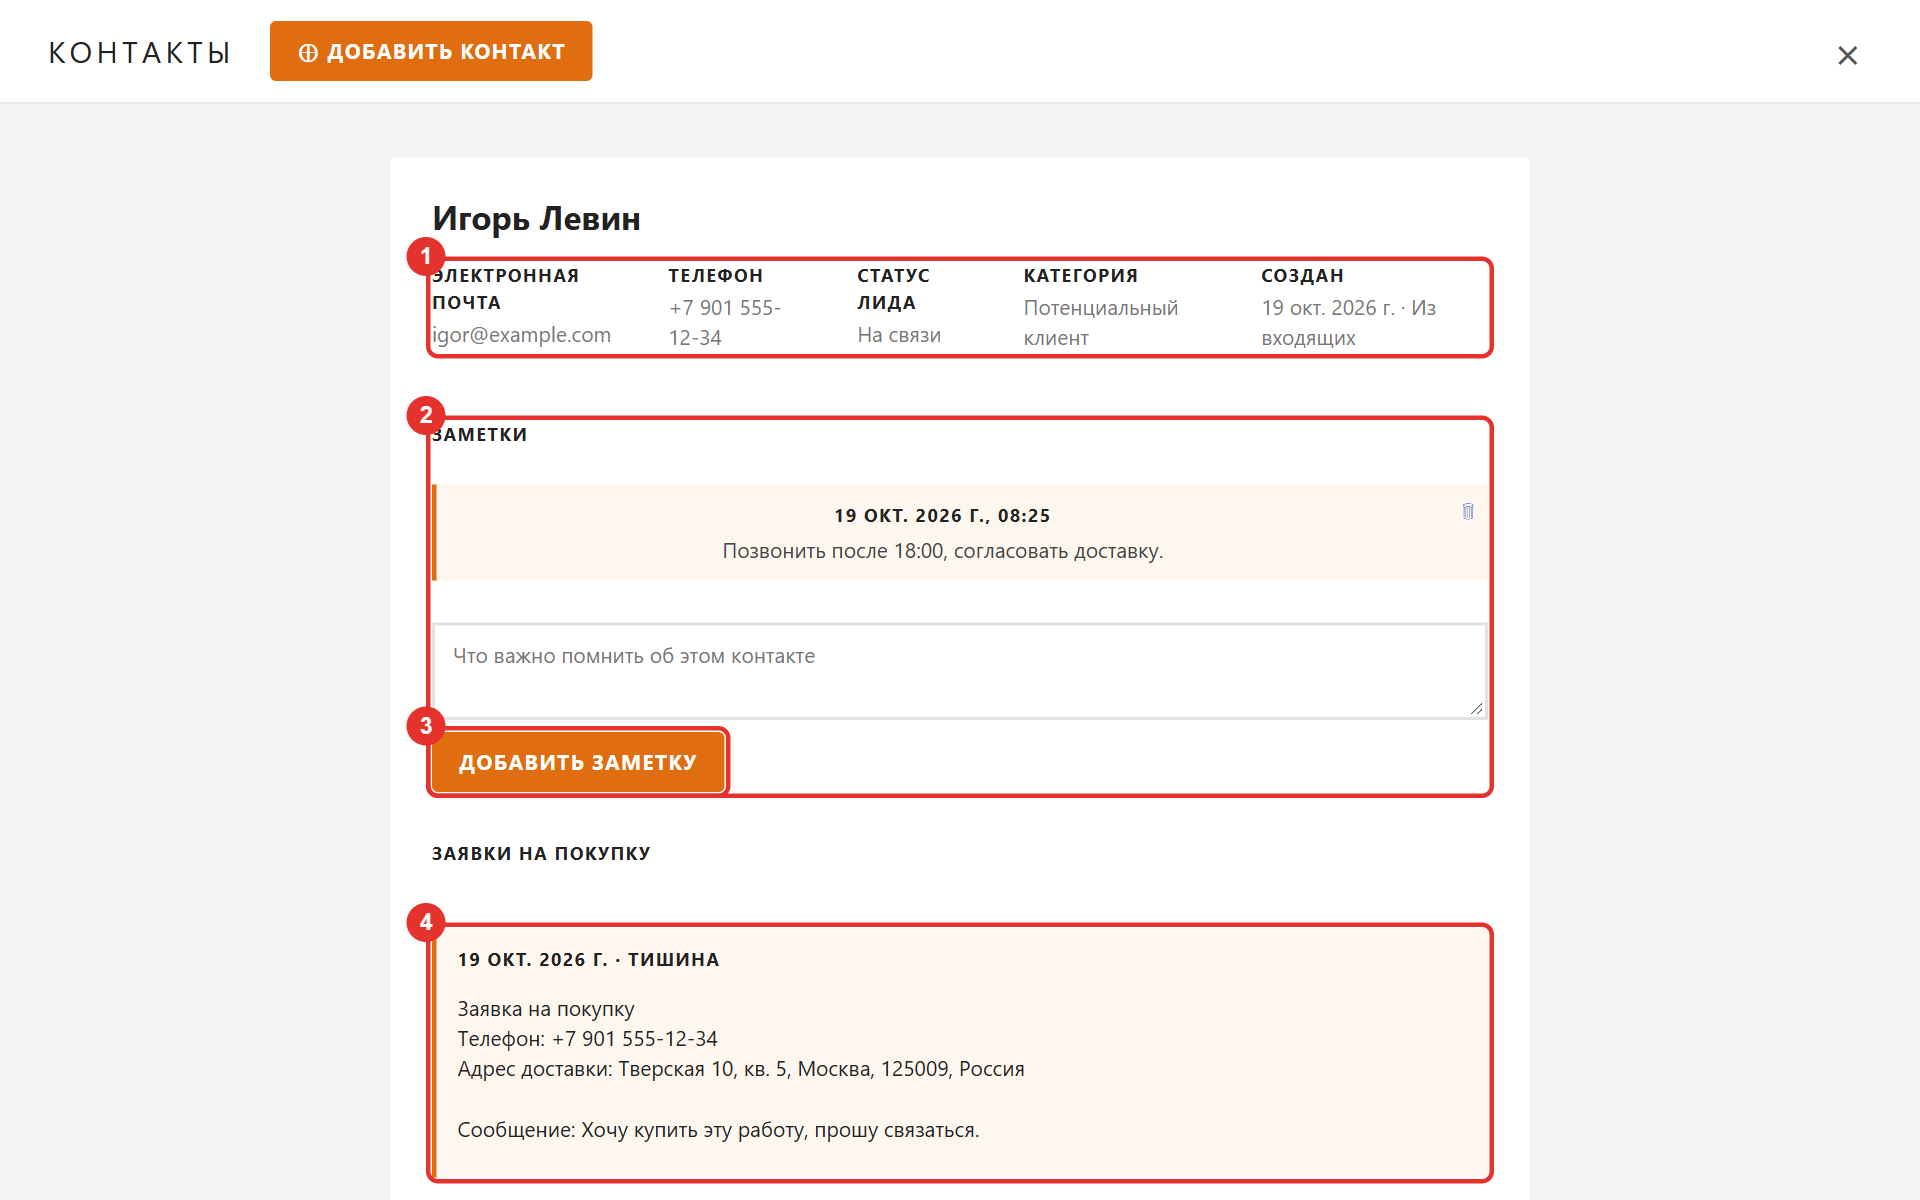Click the phone value +7 901 555-12-34 under Телефон

(x=725, y=322)
